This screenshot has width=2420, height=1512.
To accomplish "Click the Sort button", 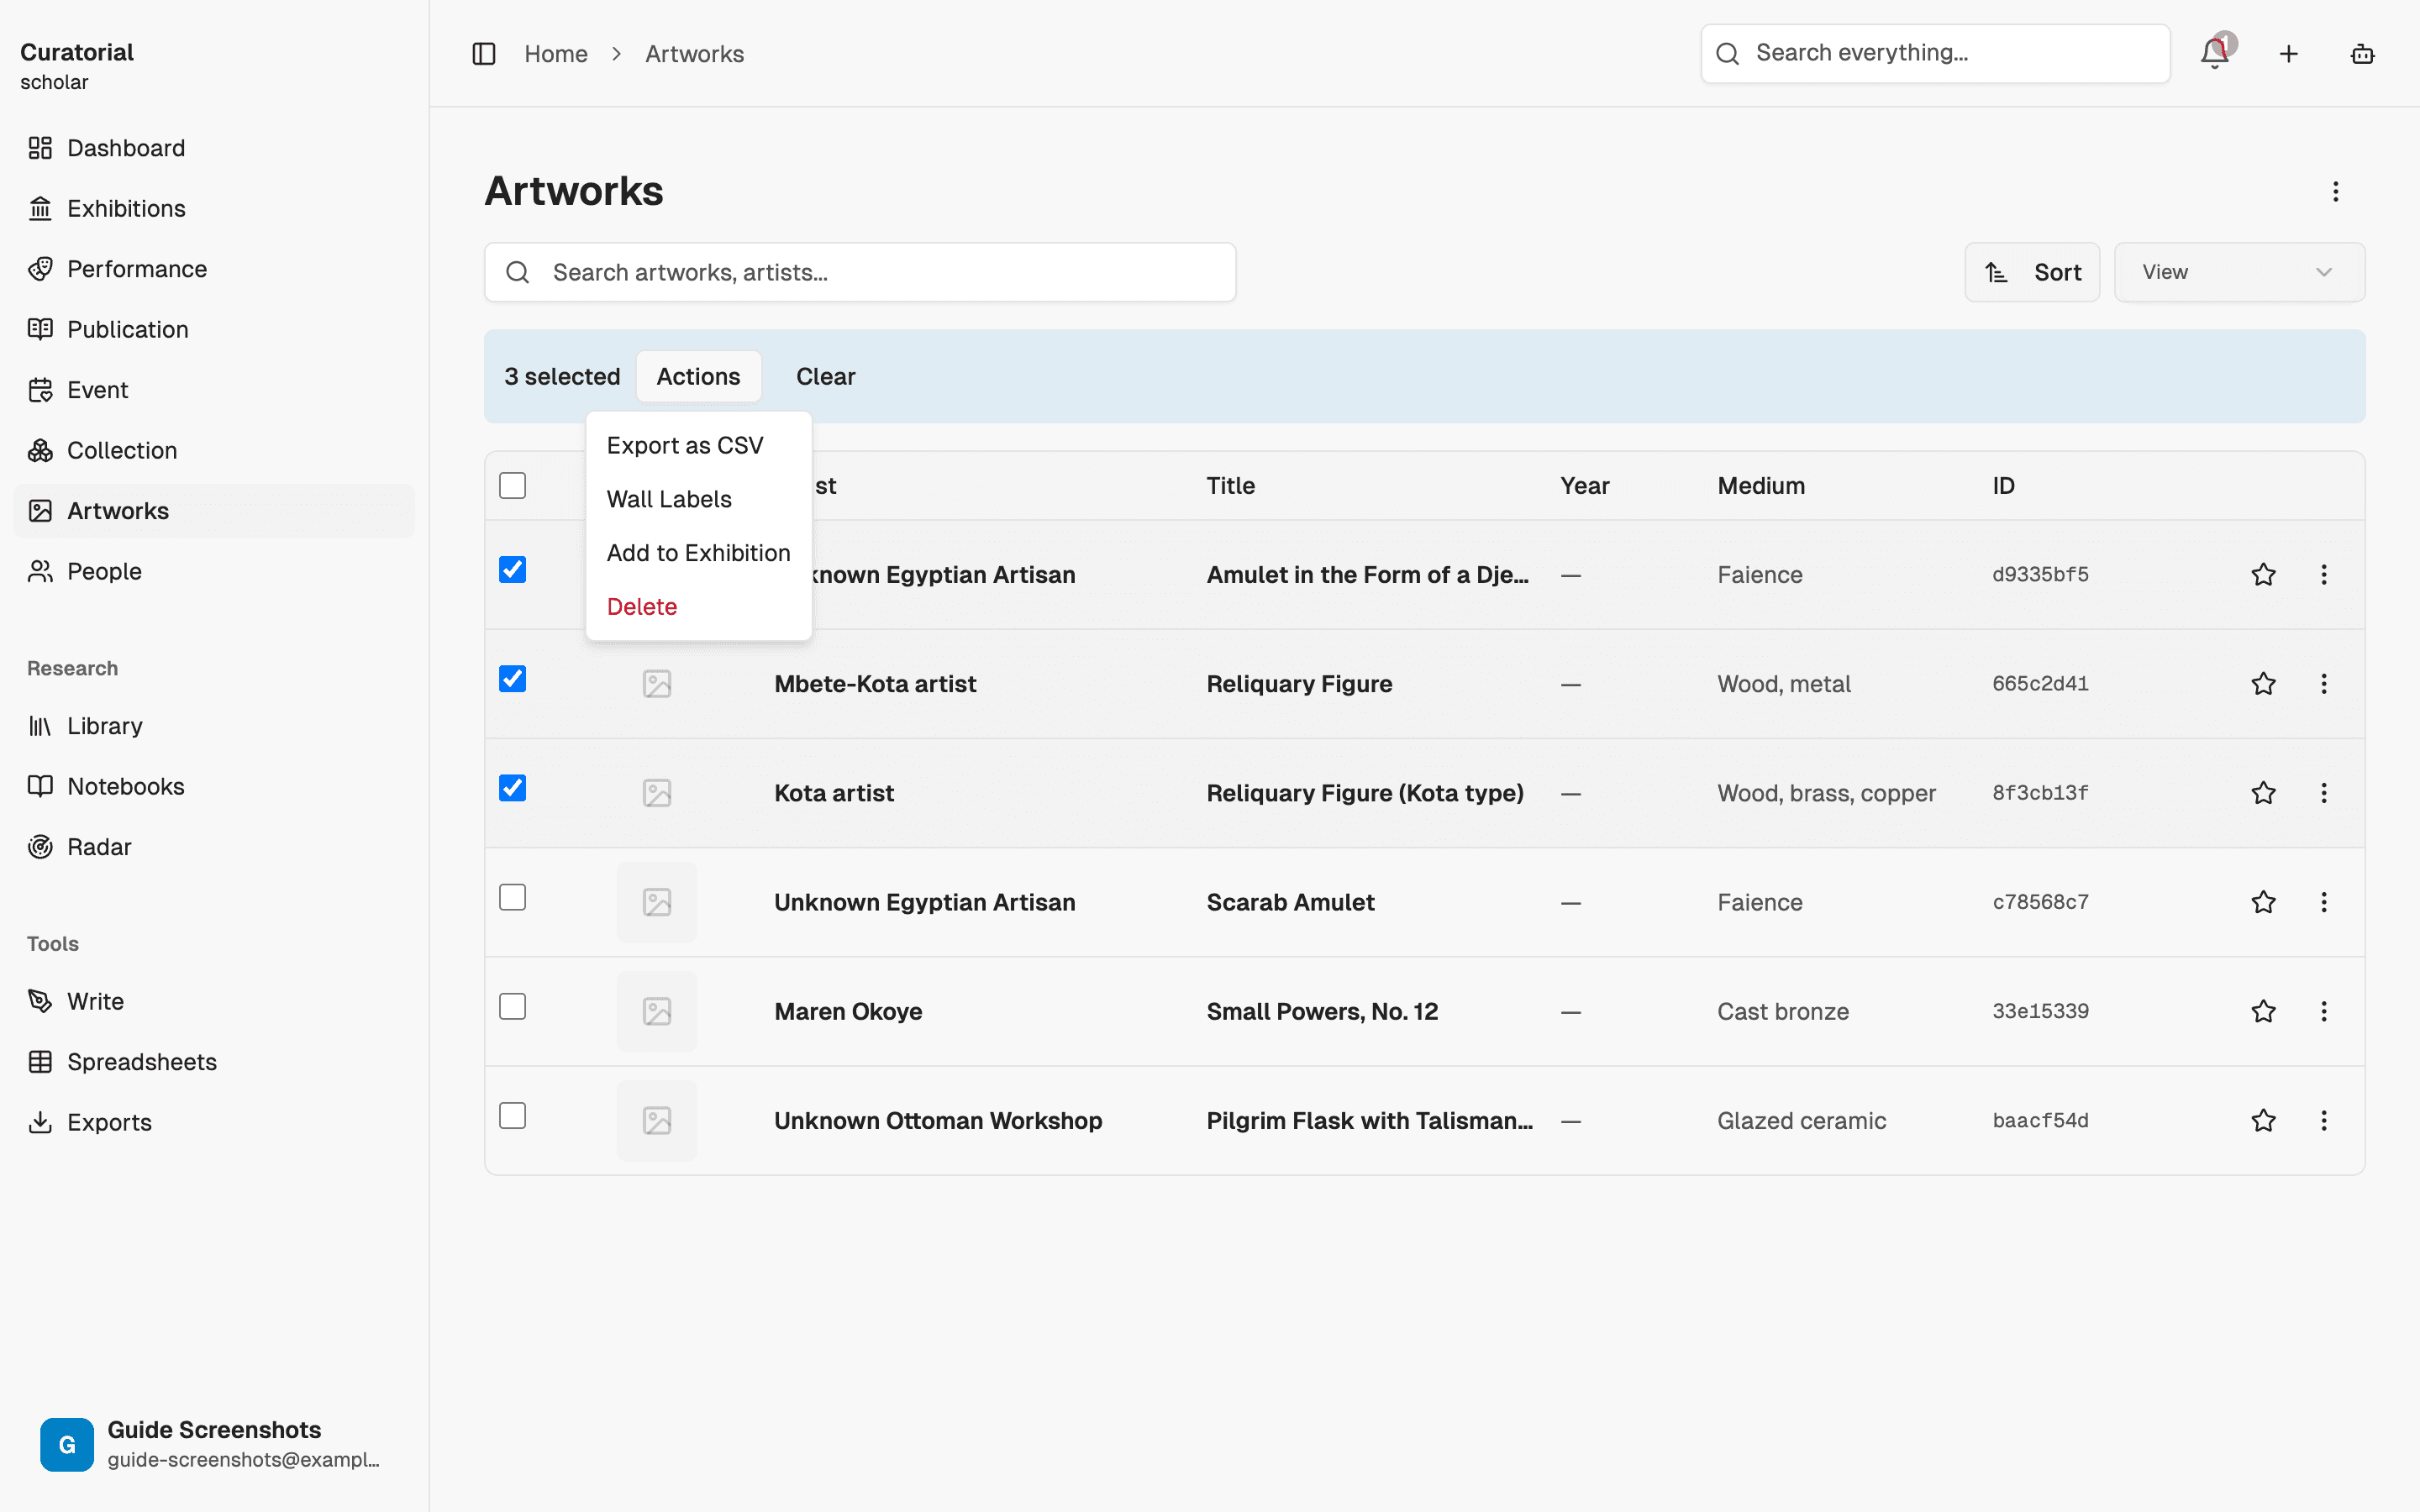I will click(2032, 272).
